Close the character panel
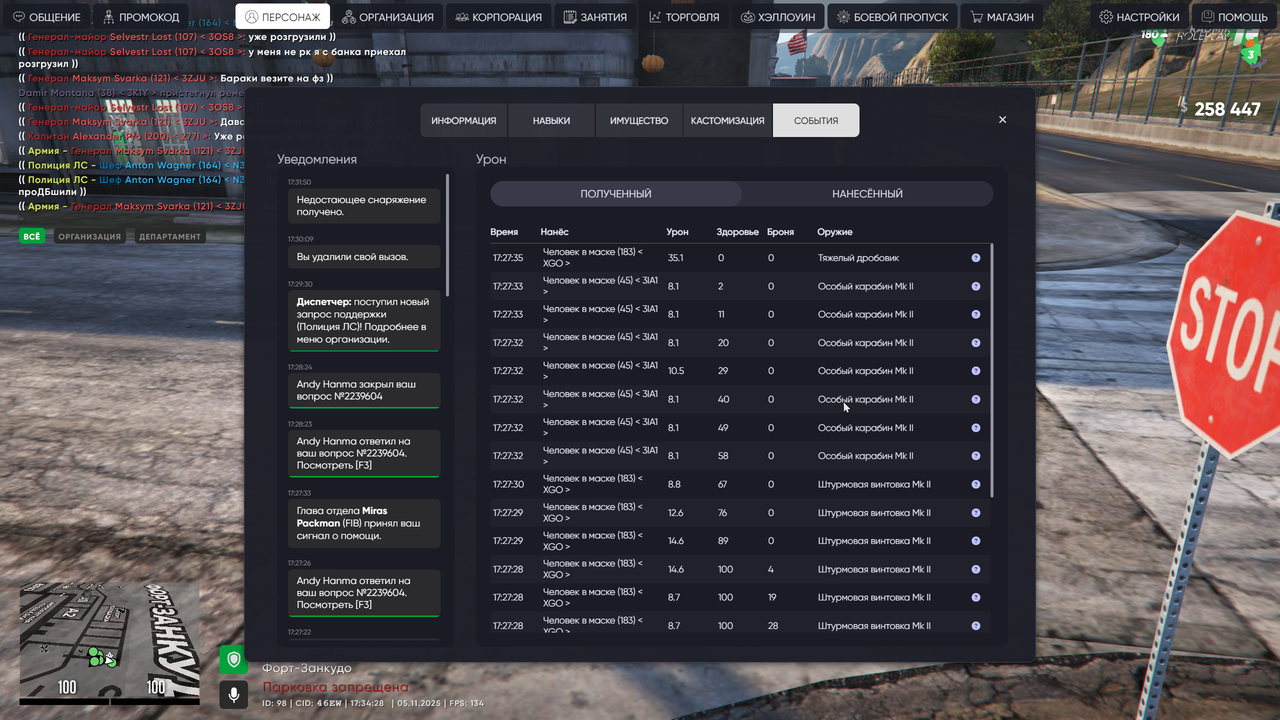Screen dimensions: 1280x720 [x=1003, y=120]
